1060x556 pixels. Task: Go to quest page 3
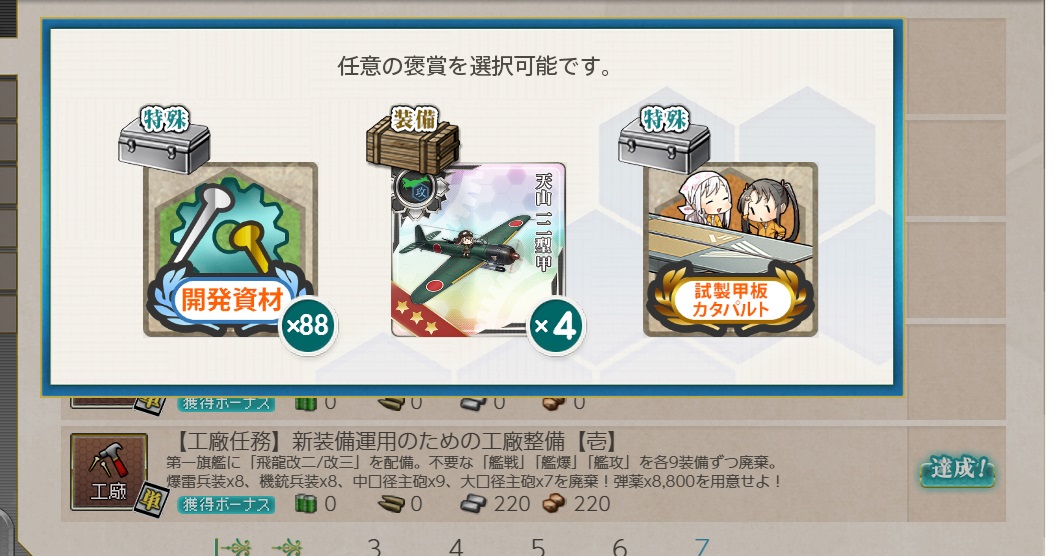(x=374, y=547)
